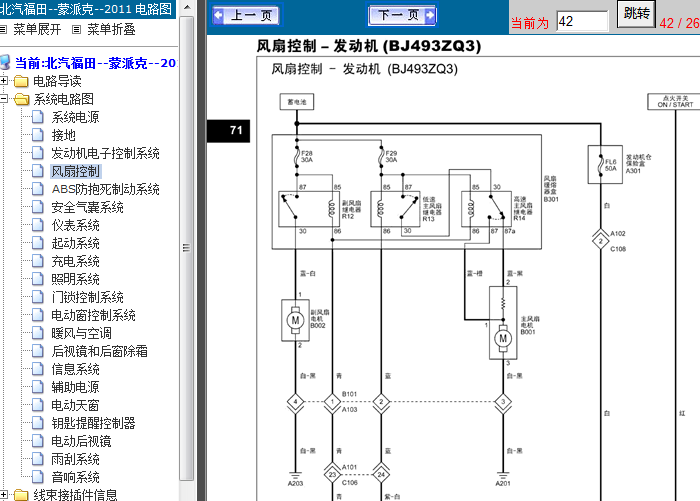Viewport: 700px width, 501px height.
Task: Open 起动系统 page
Action: (x=75, y=243)
